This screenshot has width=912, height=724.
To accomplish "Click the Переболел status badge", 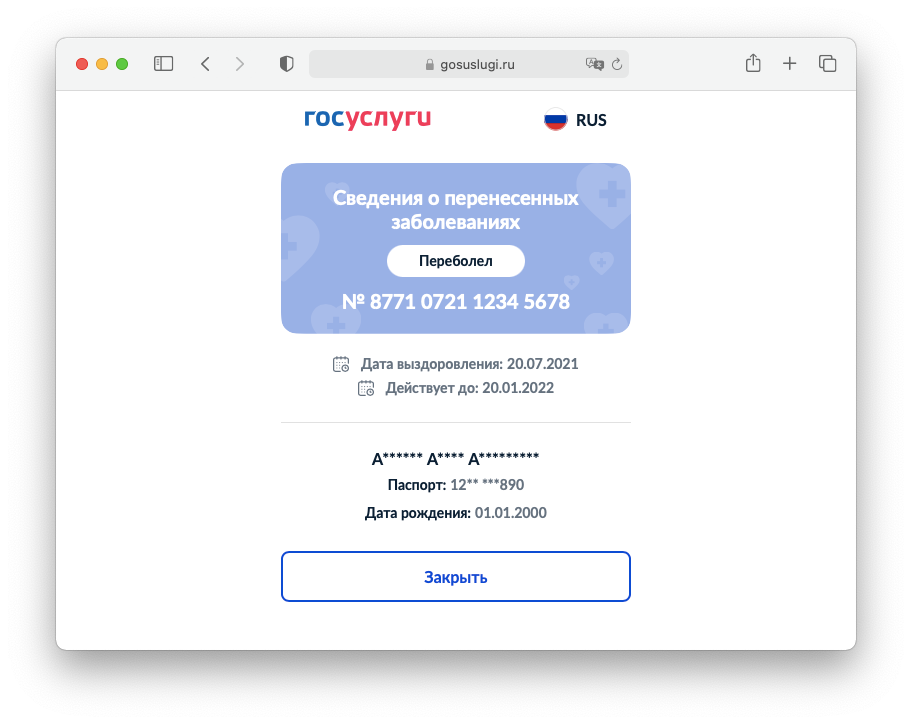I will pos(456,261).
